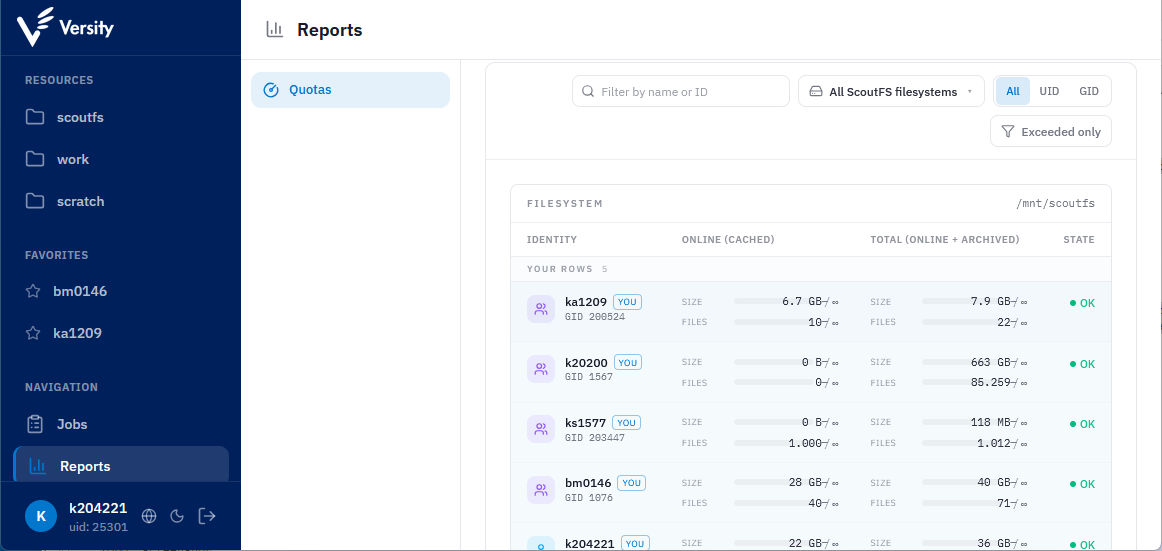Click the Versity logo
This screenshot has height=551, width=1162.
(66, 27)
